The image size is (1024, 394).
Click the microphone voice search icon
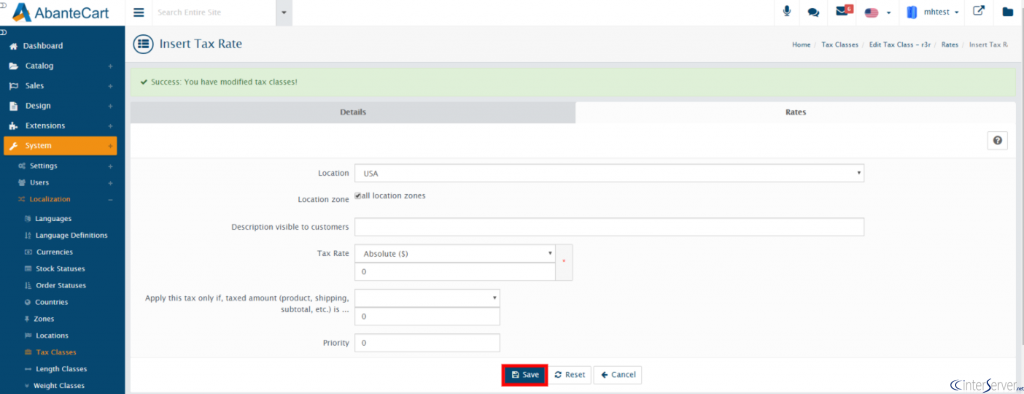tap(787, 12)
